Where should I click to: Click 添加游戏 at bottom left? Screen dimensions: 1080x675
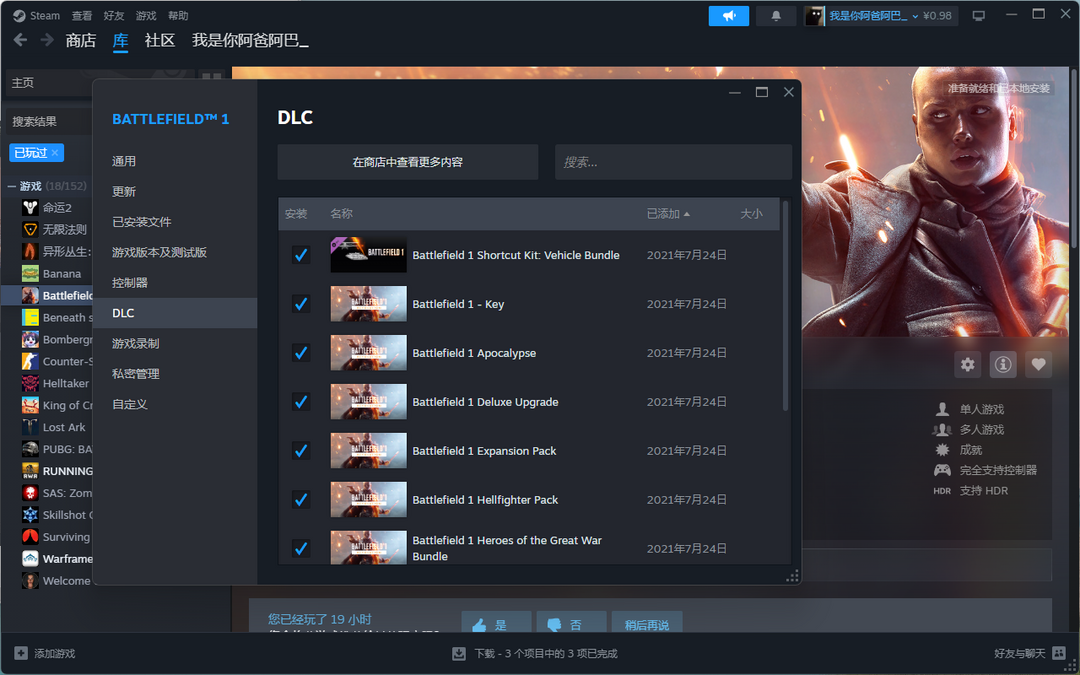pyautogui.click(x=45, y=653)
